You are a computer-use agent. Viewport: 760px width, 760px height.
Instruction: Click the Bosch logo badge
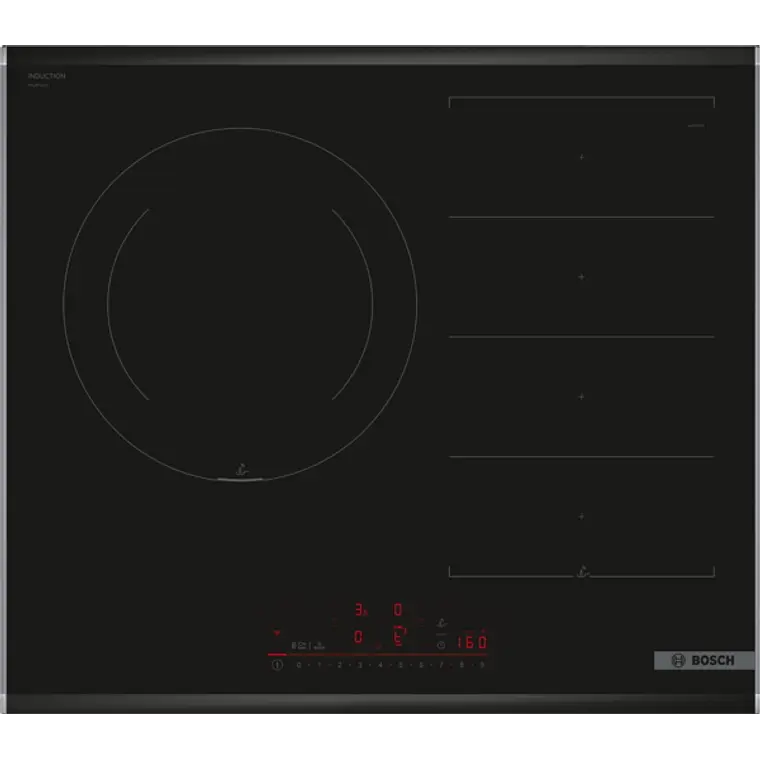click(x=704, y=661)
